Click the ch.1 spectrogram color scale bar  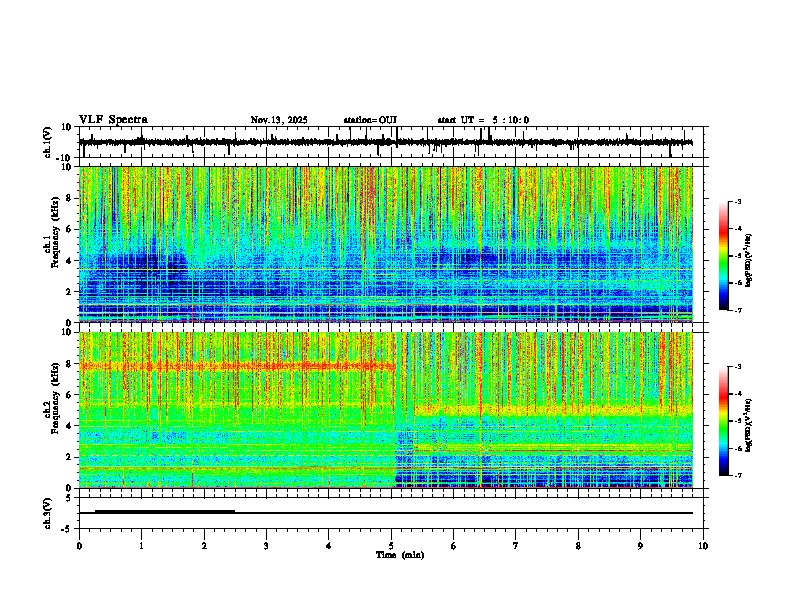[x=724, y=256]
